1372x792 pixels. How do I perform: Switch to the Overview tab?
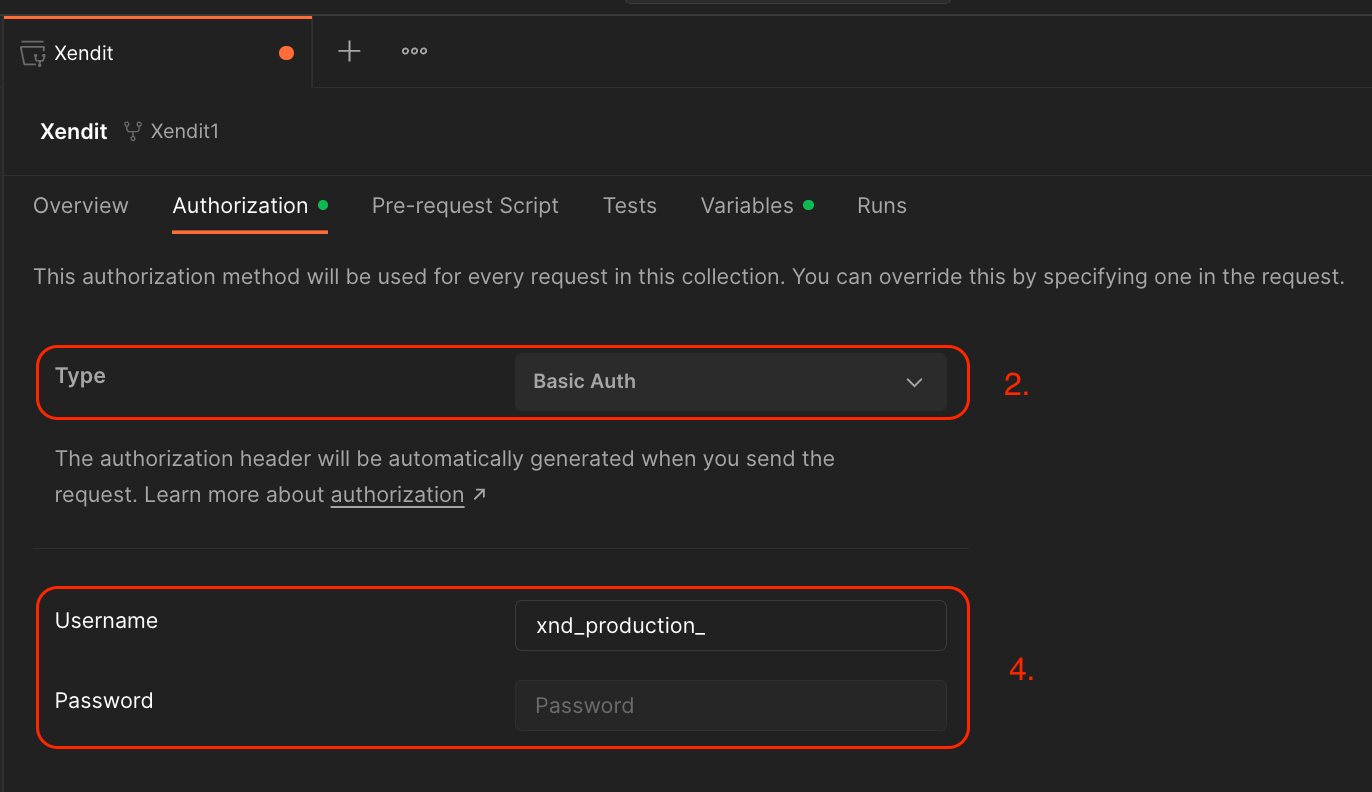(x=81, y=206)
